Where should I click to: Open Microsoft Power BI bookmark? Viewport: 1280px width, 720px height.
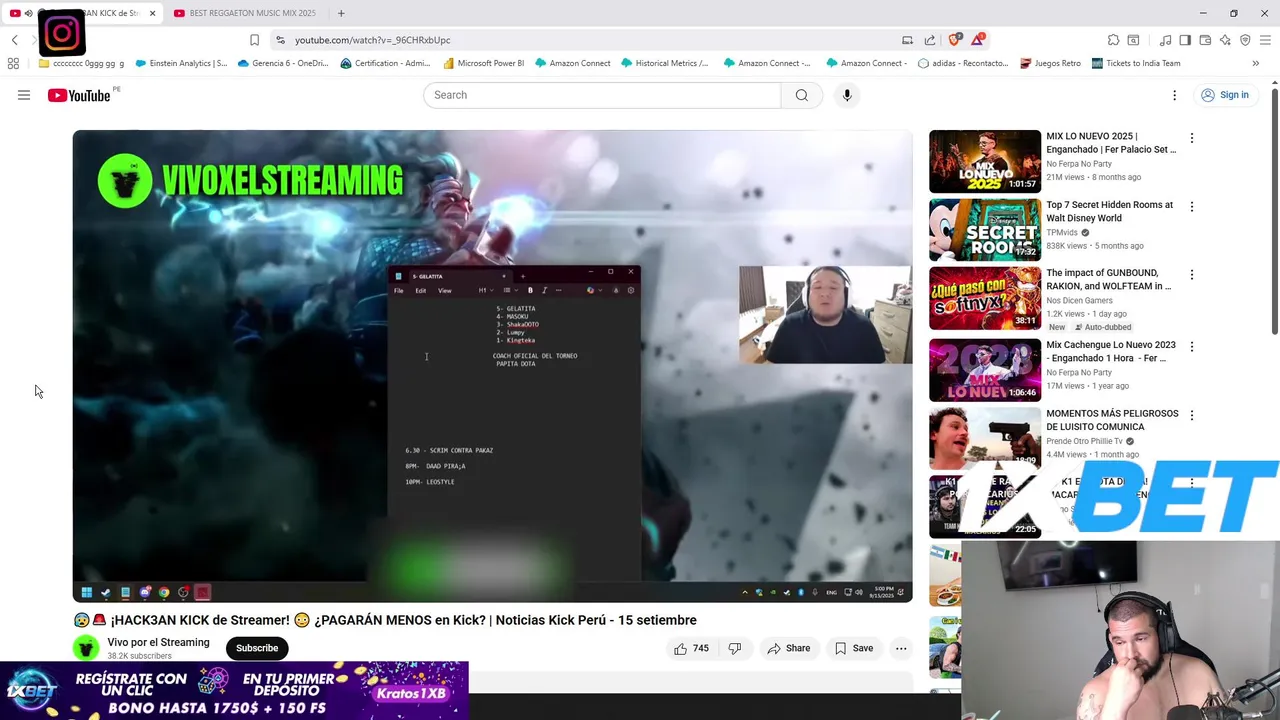[483, 63]
